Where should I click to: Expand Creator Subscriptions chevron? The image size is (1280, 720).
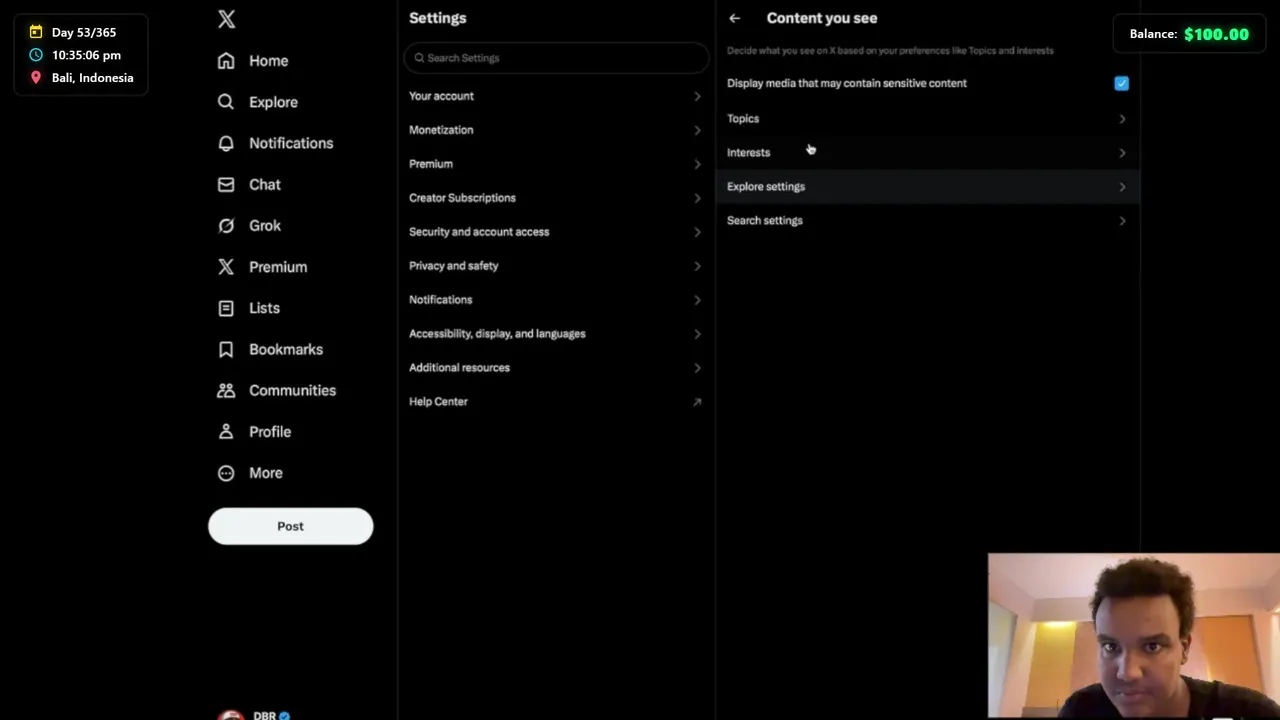point(697,198)
